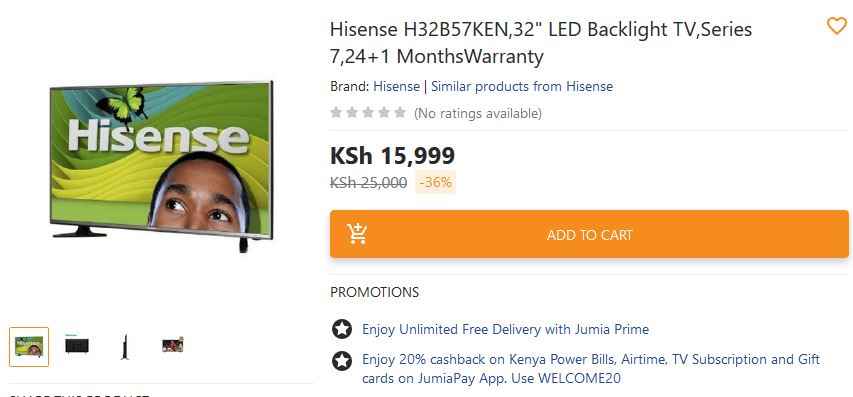853x397 pixels.
Task: Click star badge beside 20% cashback promotion
Action: pyautogui.click(x=342, y=361)
